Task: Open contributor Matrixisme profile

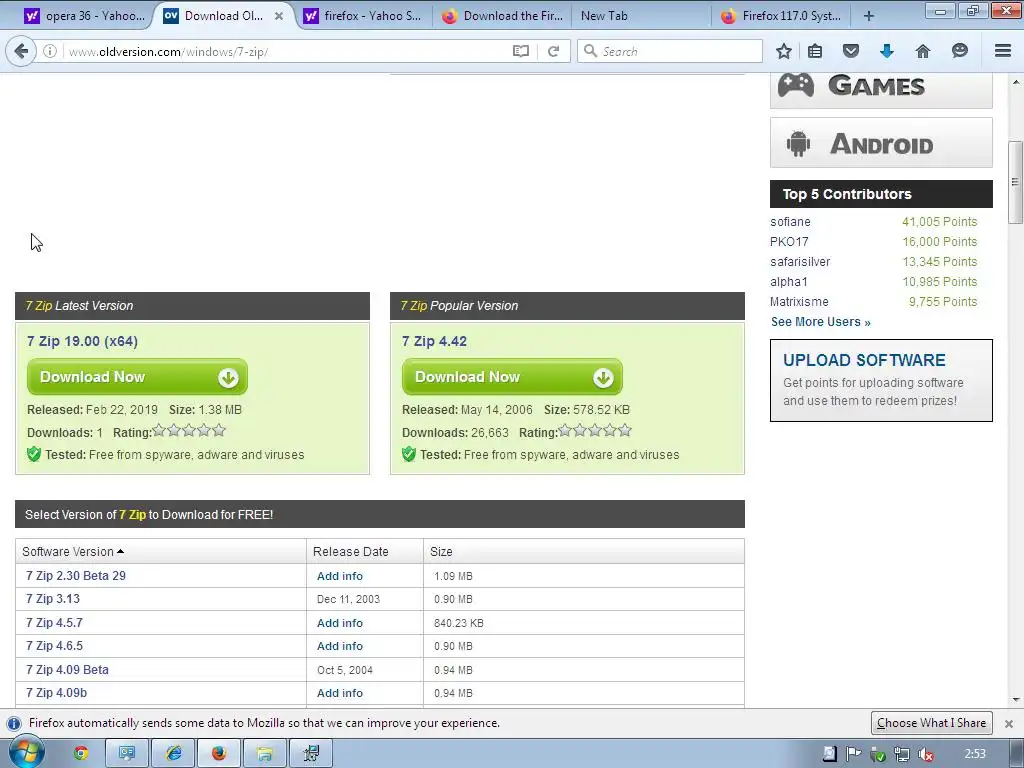Action: [799, 302]
